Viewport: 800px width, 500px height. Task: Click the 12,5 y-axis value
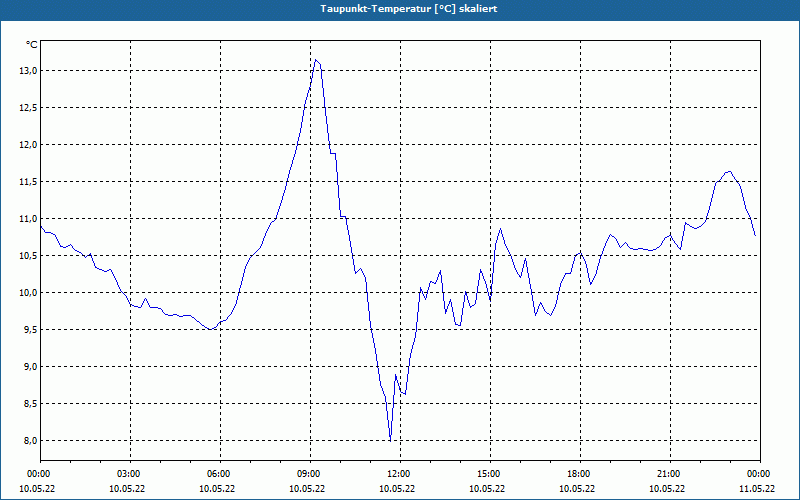pyautogui.click(x=29, y=108)
